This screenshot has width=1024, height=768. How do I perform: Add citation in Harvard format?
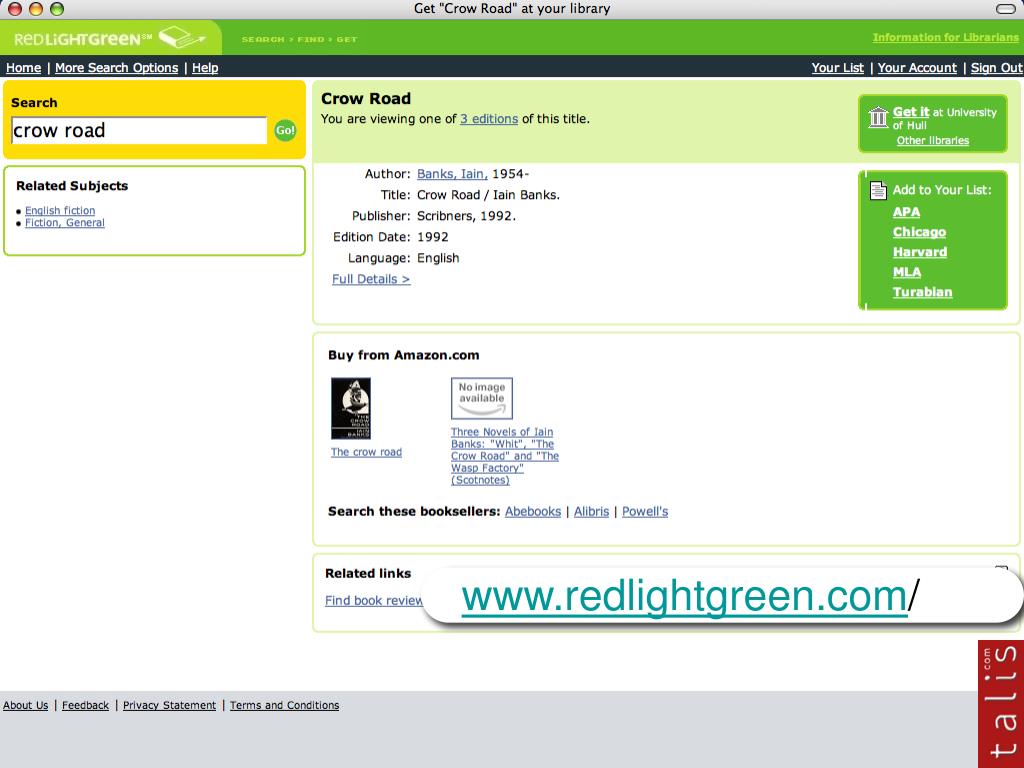coord(920,252)
